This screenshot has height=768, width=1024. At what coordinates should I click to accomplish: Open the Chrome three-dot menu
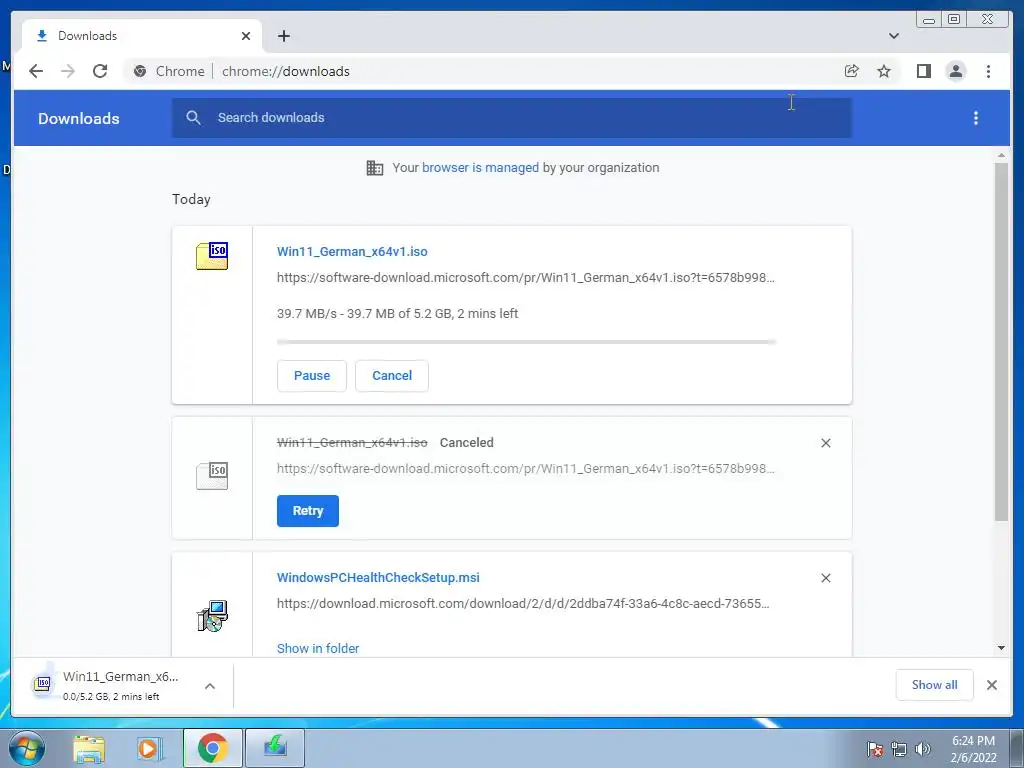988,71
